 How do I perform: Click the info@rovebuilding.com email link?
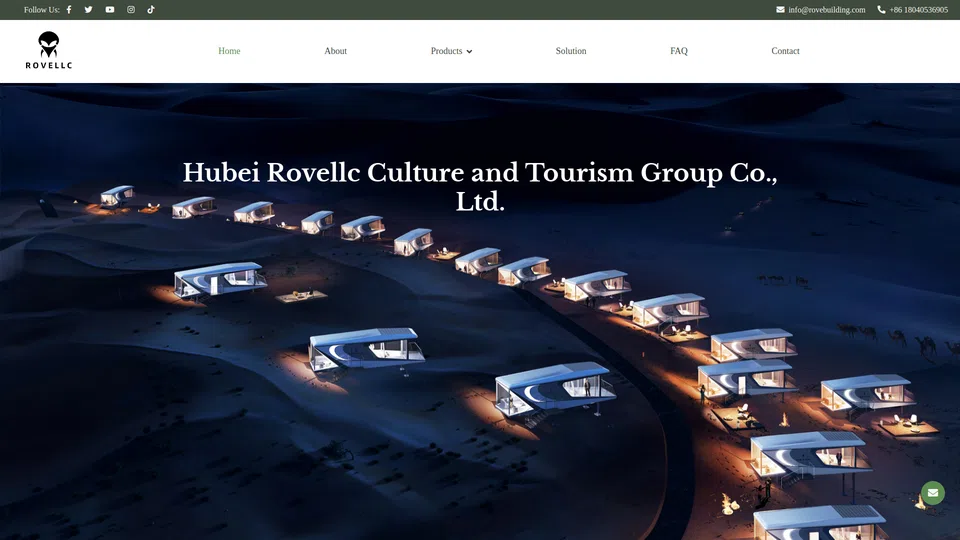point(827,10)
